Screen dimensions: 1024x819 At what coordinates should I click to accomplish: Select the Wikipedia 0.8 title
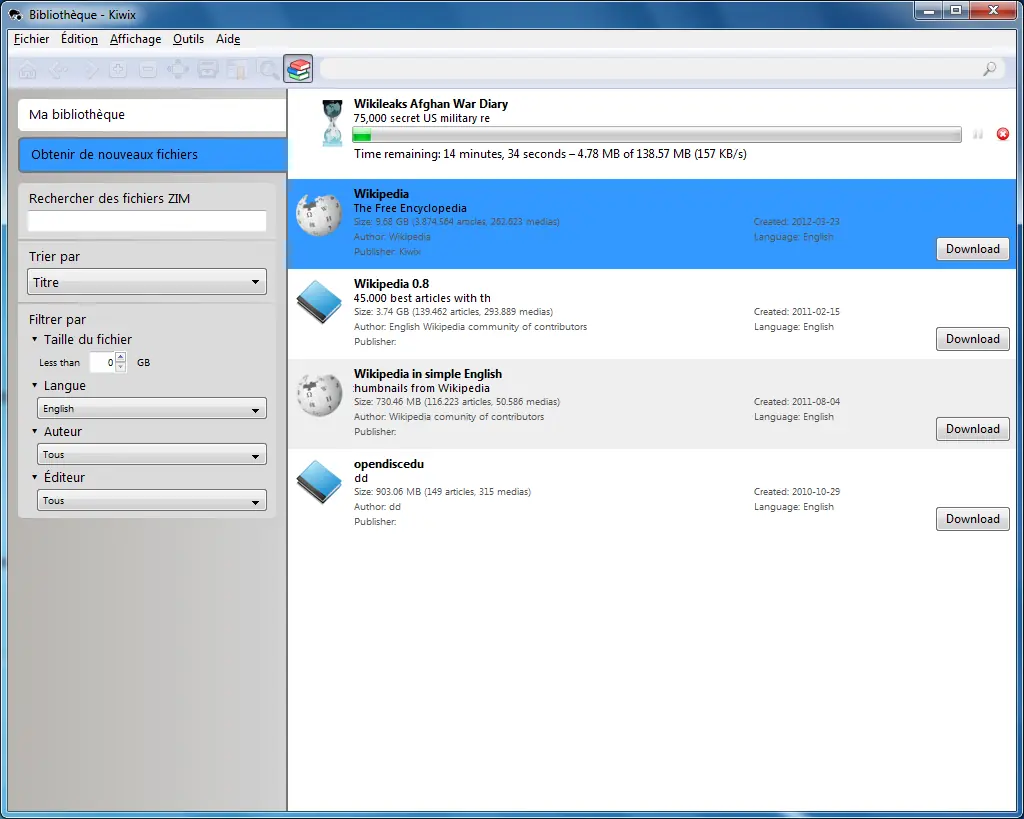[391, 283]
